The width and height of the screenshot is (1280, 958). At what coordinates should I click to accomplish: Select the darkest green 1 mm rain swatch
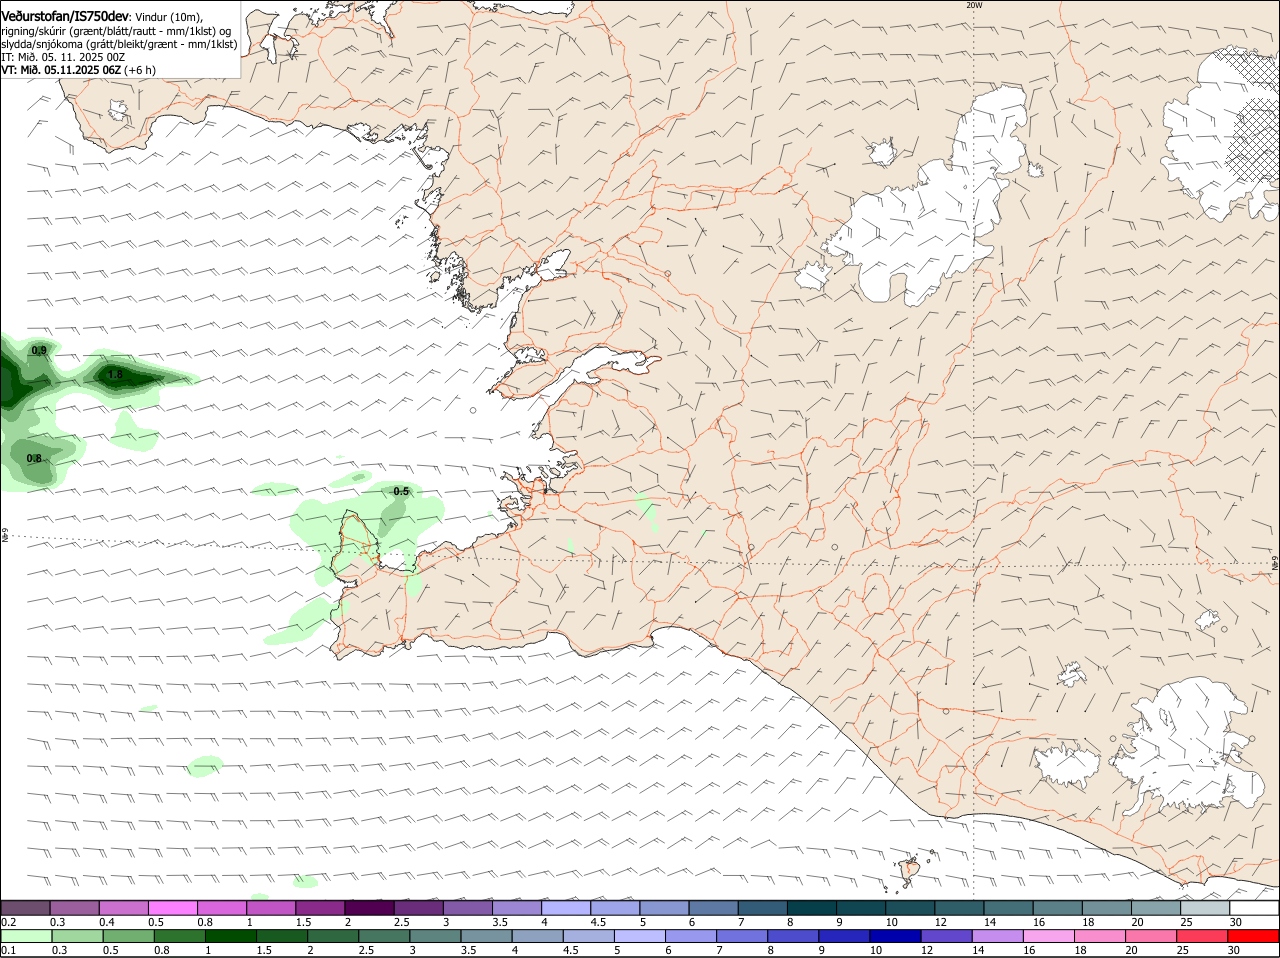pos(230,936)
